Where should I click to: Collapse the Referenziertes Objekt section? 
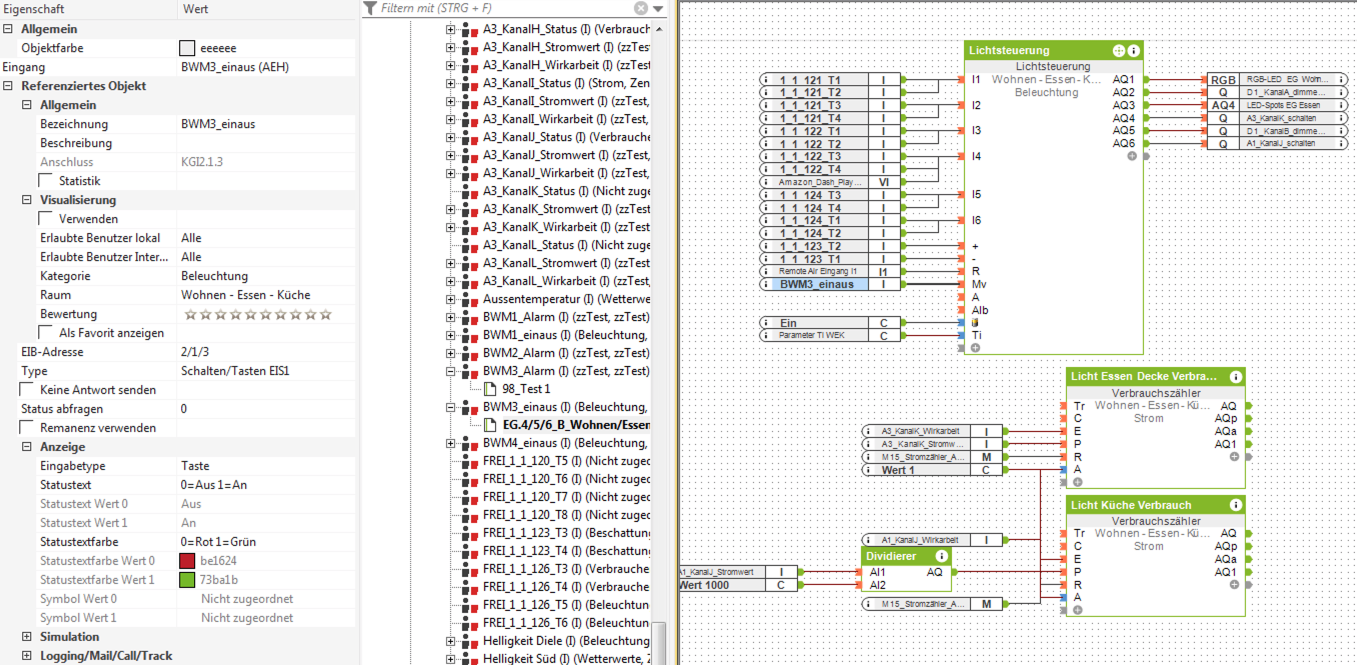point(8,86)
